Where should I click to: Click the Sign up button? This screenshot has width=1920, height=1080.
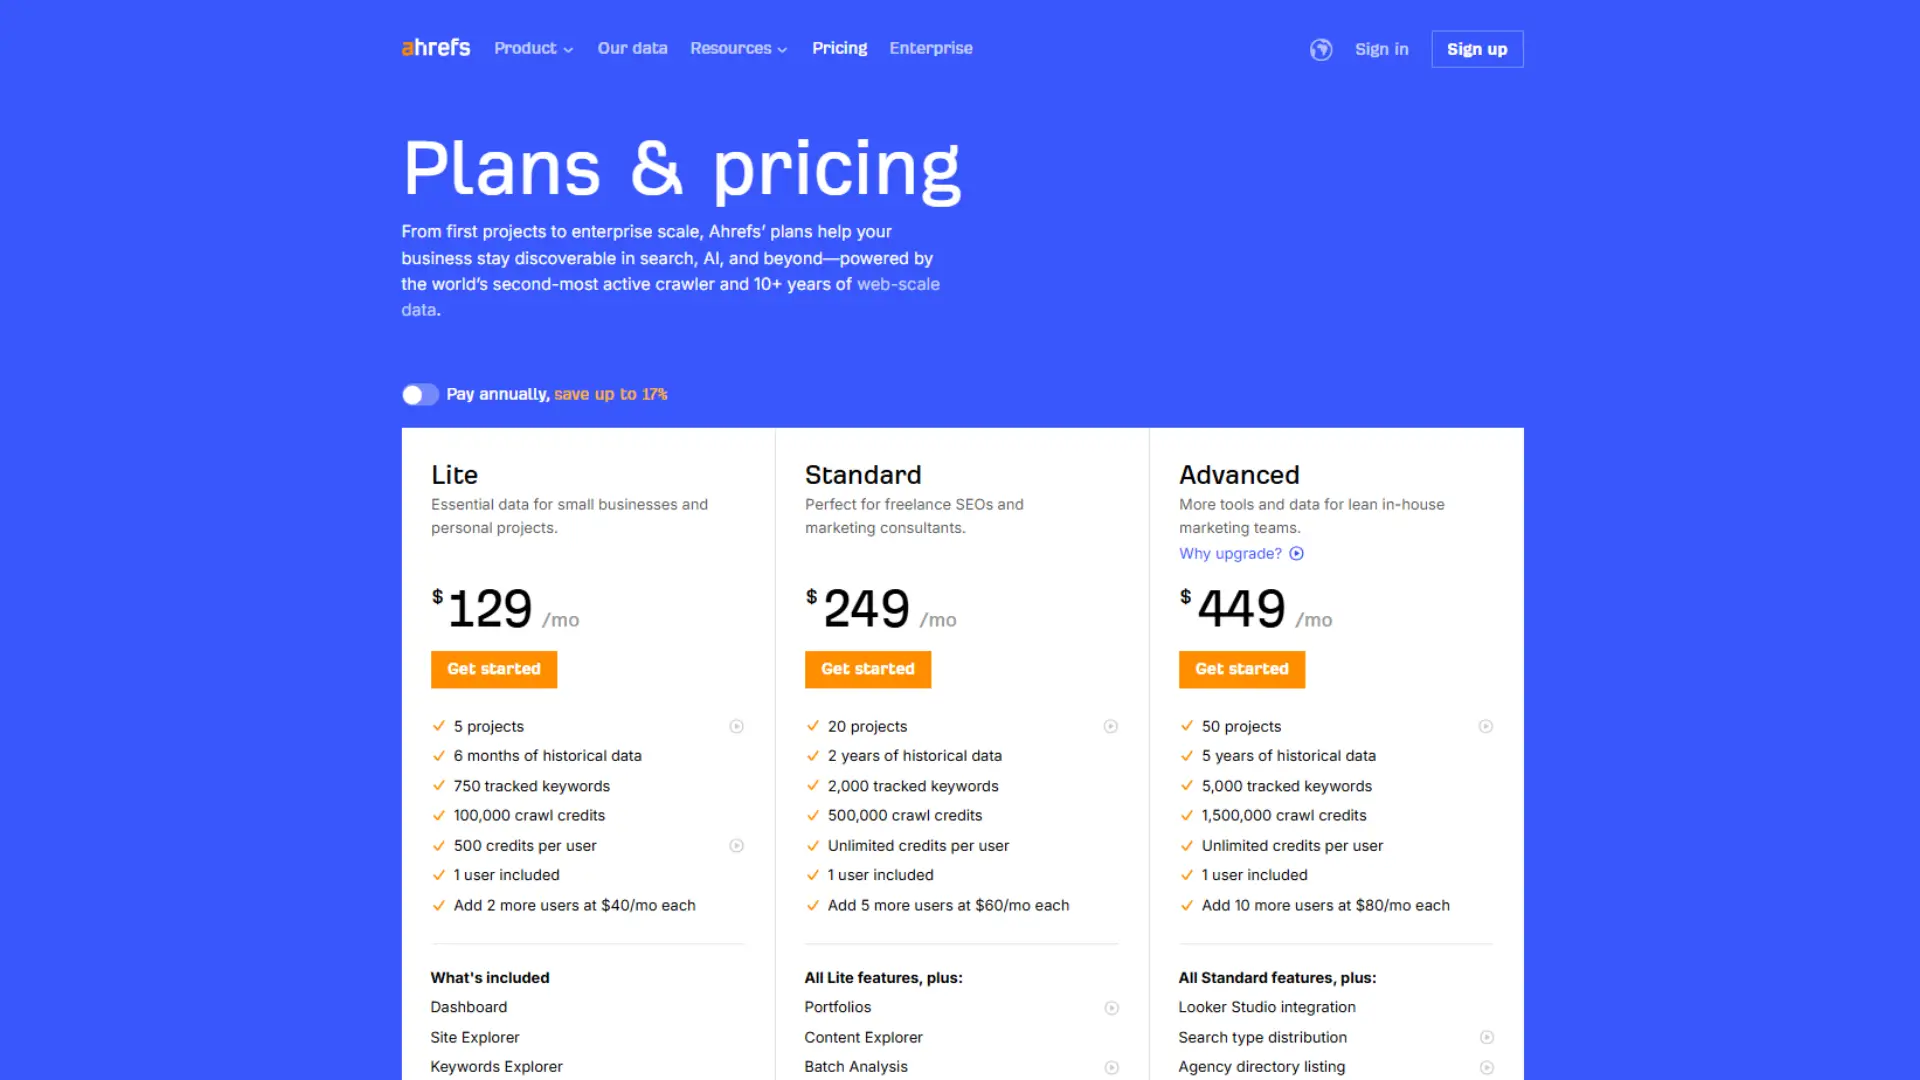tap(1477, 49)
